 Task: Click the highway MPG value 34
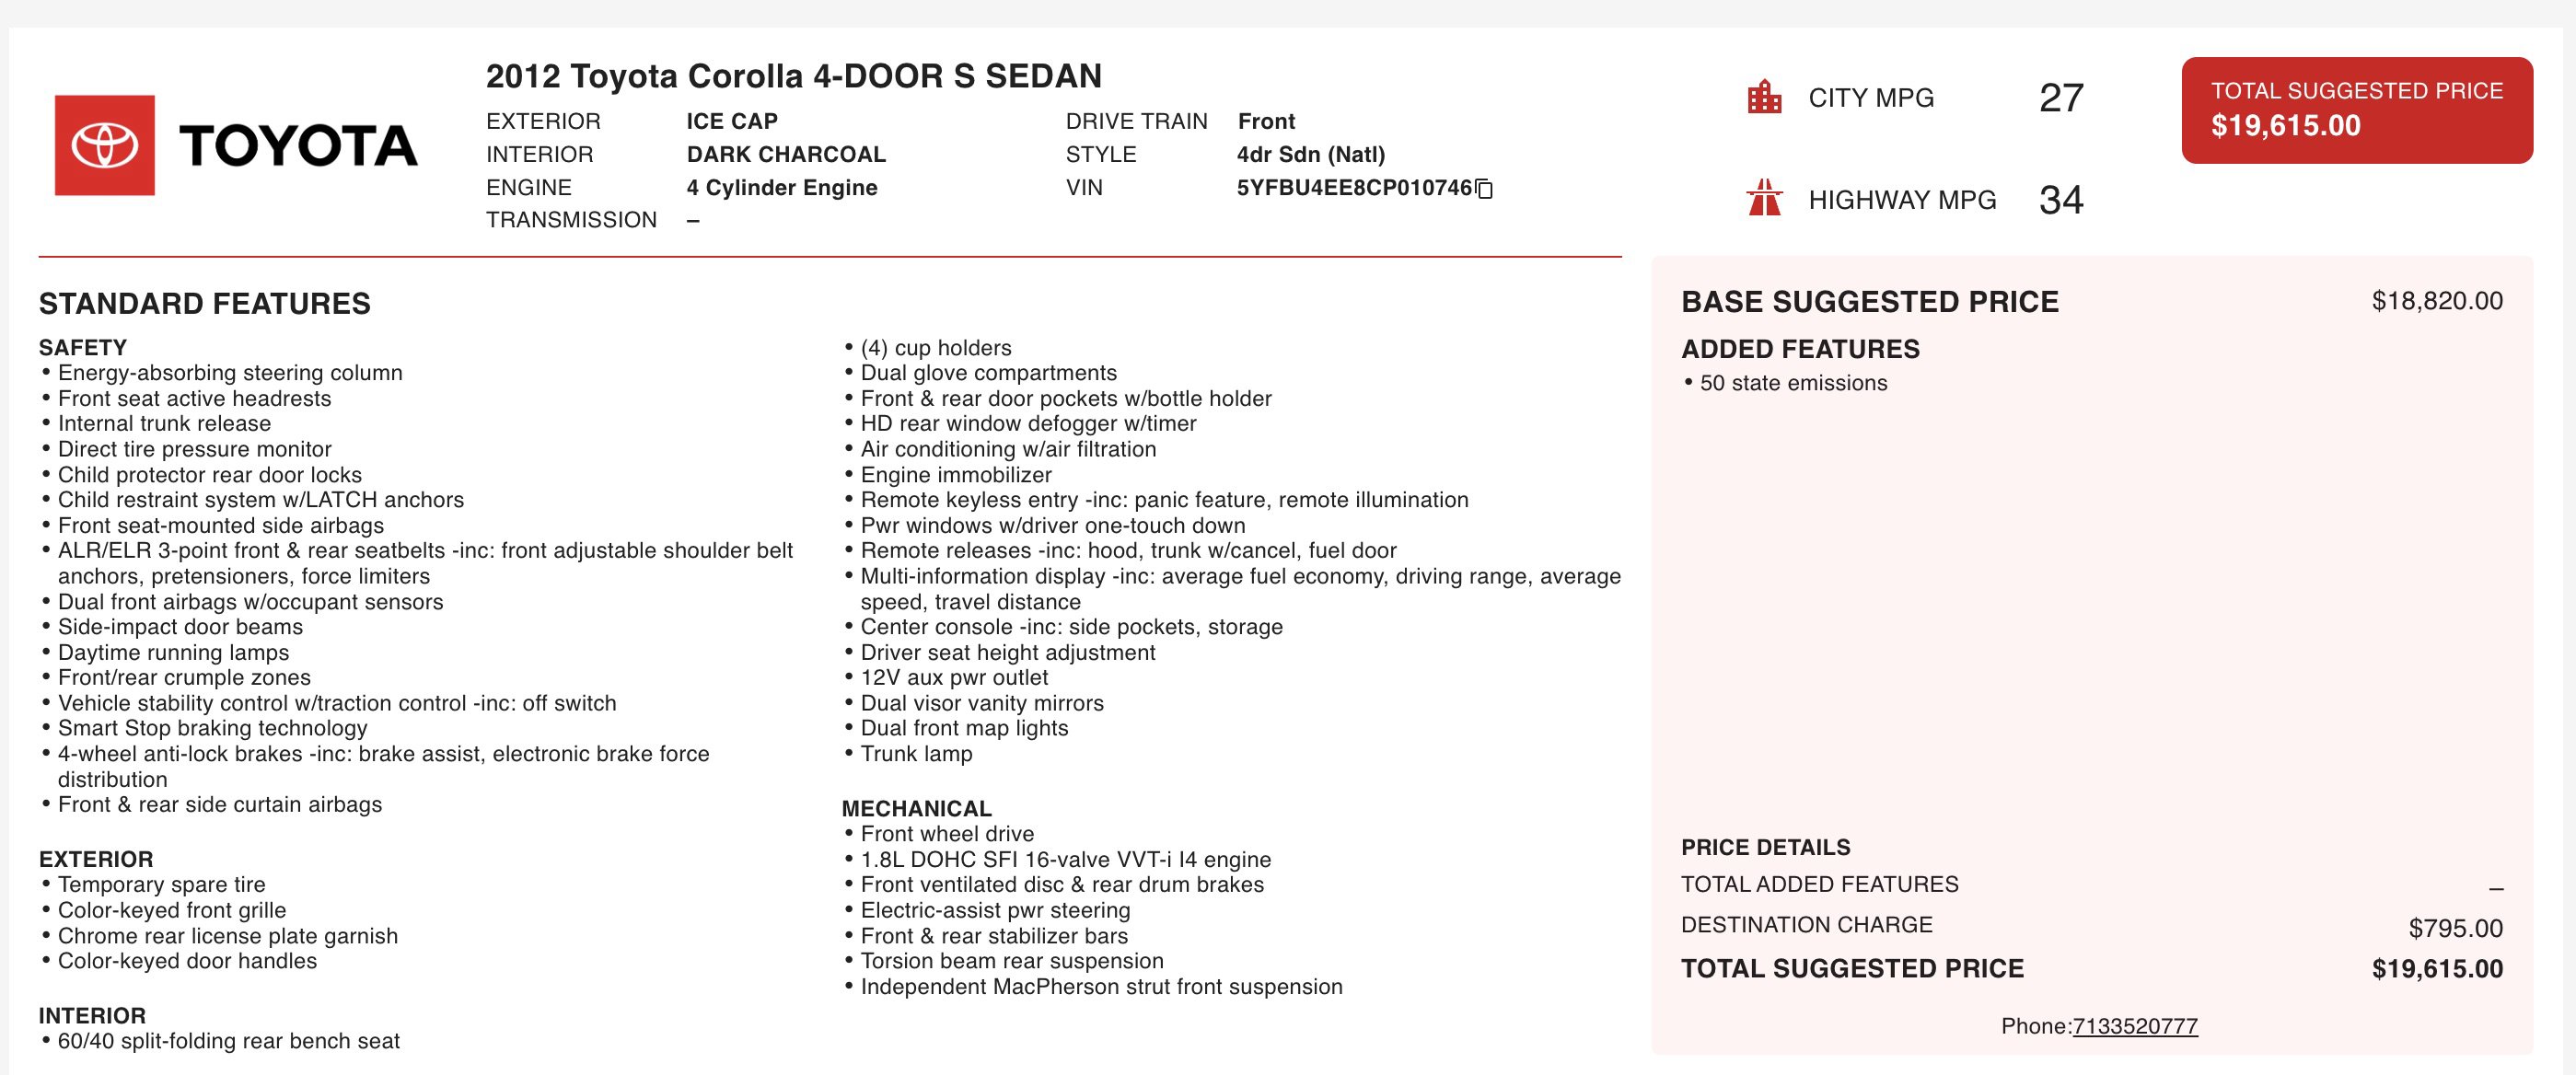[2061, 199]
